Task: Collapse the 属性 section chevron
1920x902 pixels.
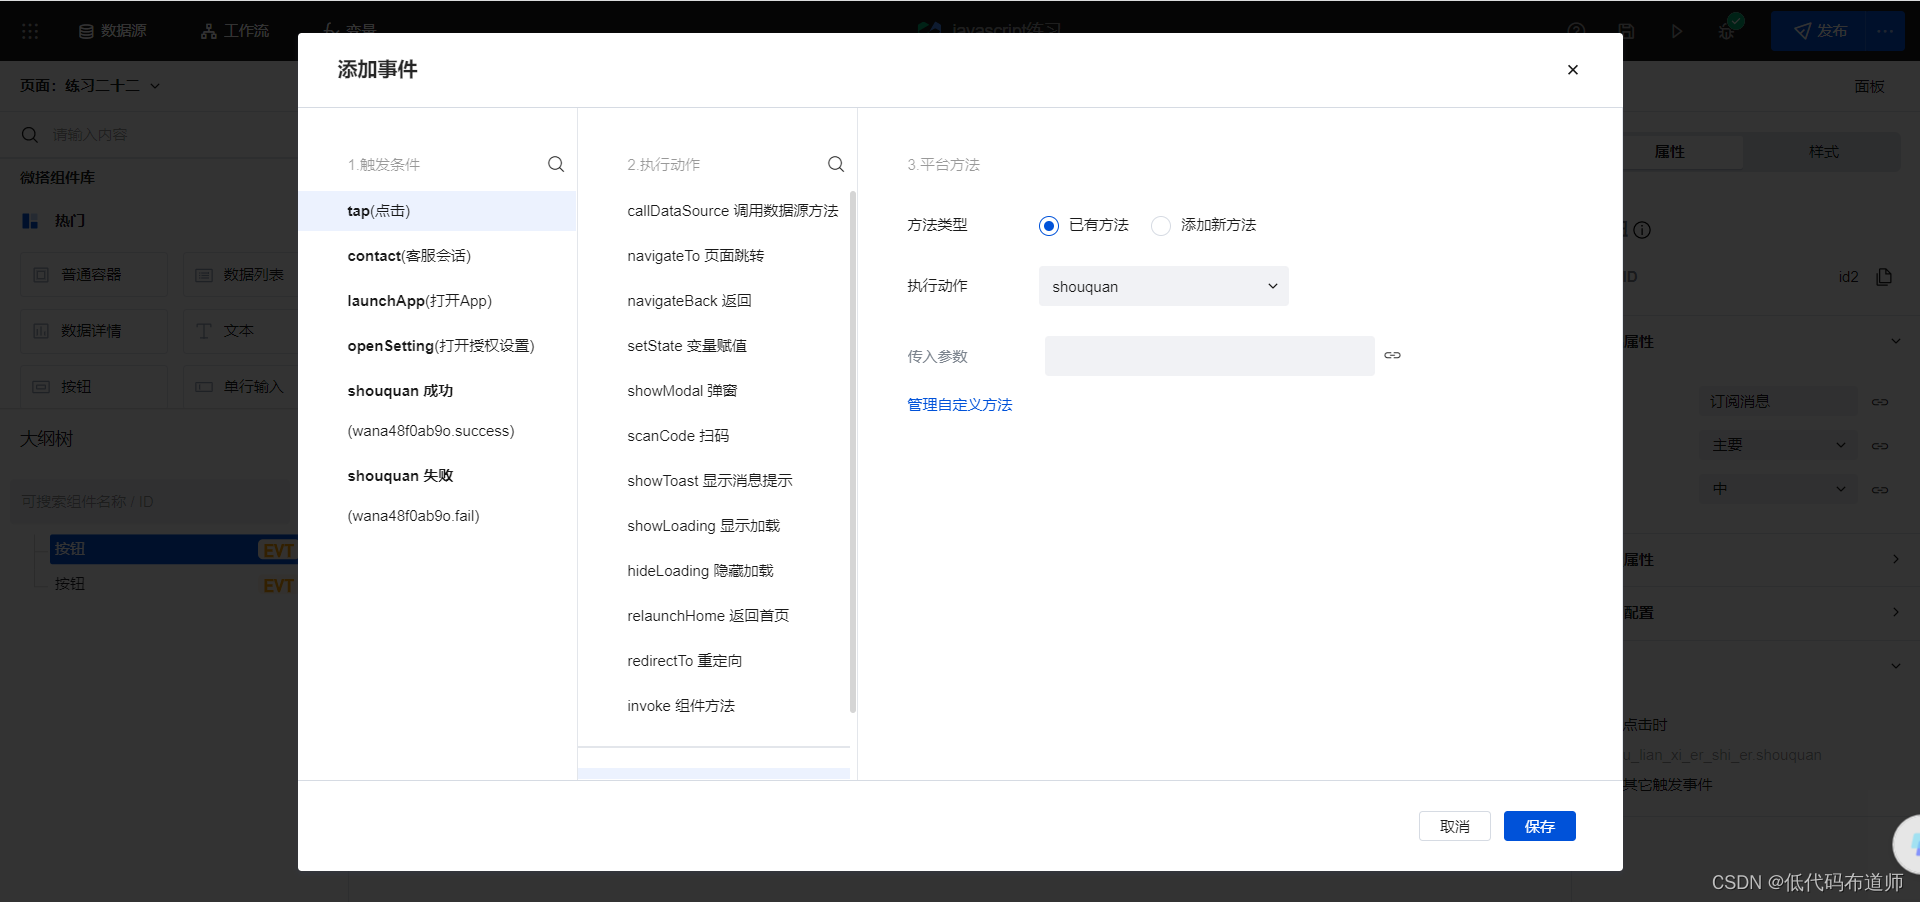Action: 1895,342
